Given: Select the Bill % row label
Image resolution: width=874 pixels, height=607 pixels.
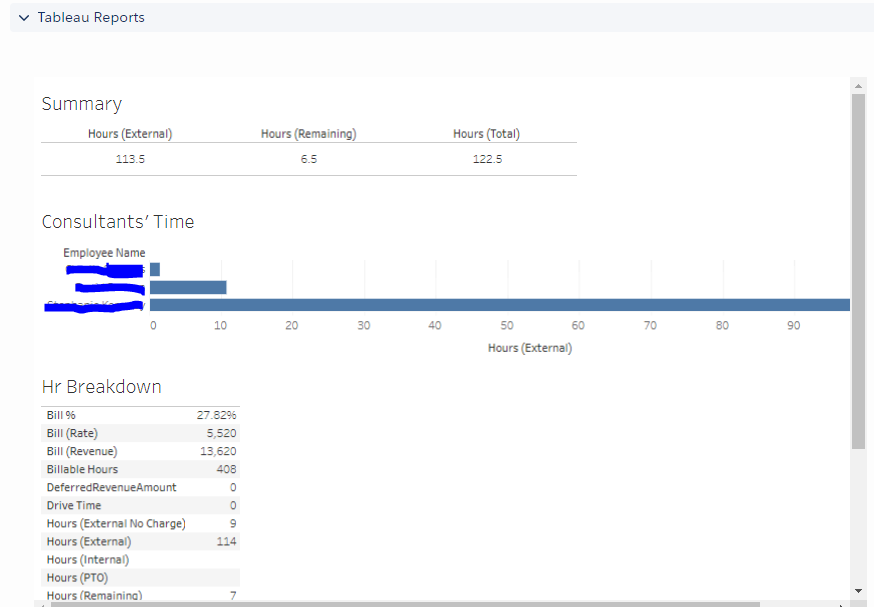Looking at the screenshot, I should pos(61,415).
